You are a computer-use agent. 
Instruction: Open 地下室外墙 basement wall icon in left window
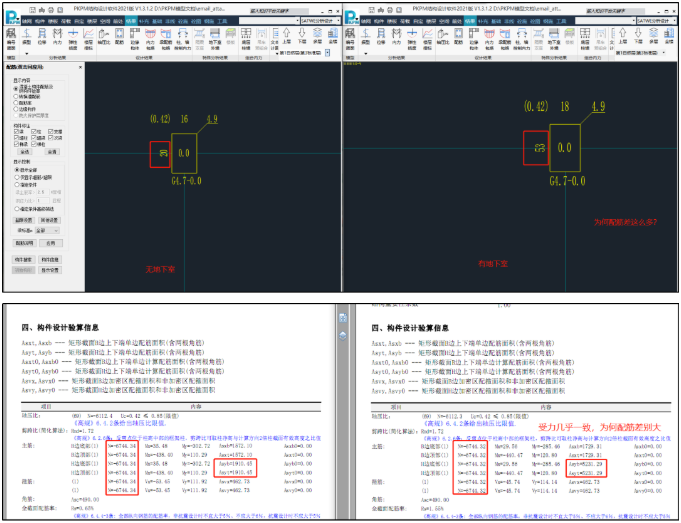(215, 38)
